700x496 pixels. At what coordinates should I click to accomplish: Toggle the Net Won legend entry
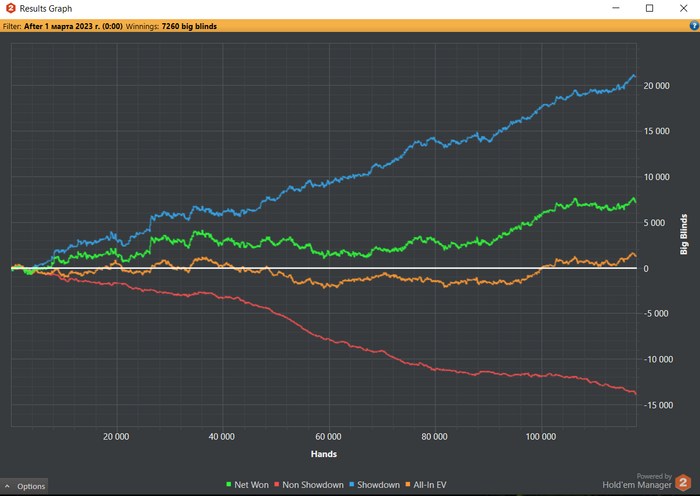tap(247, 485)
